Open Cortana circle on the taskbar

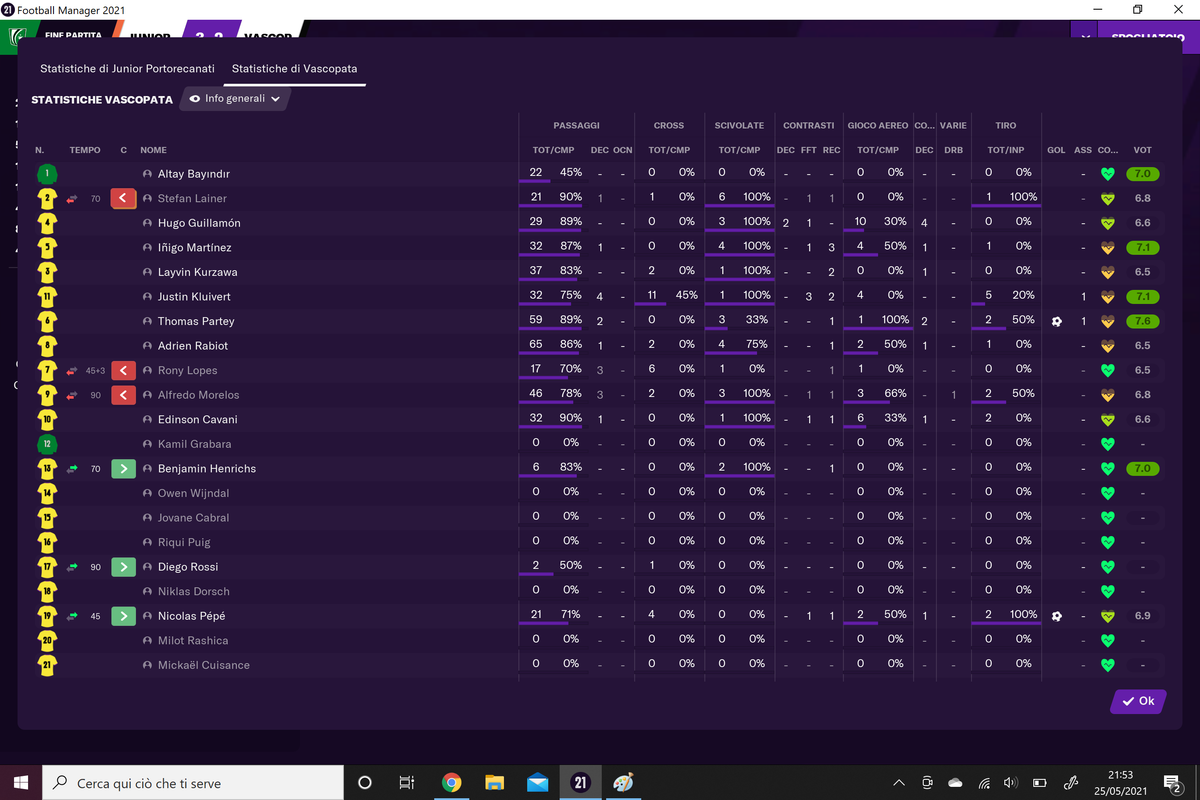coord(364,783)
